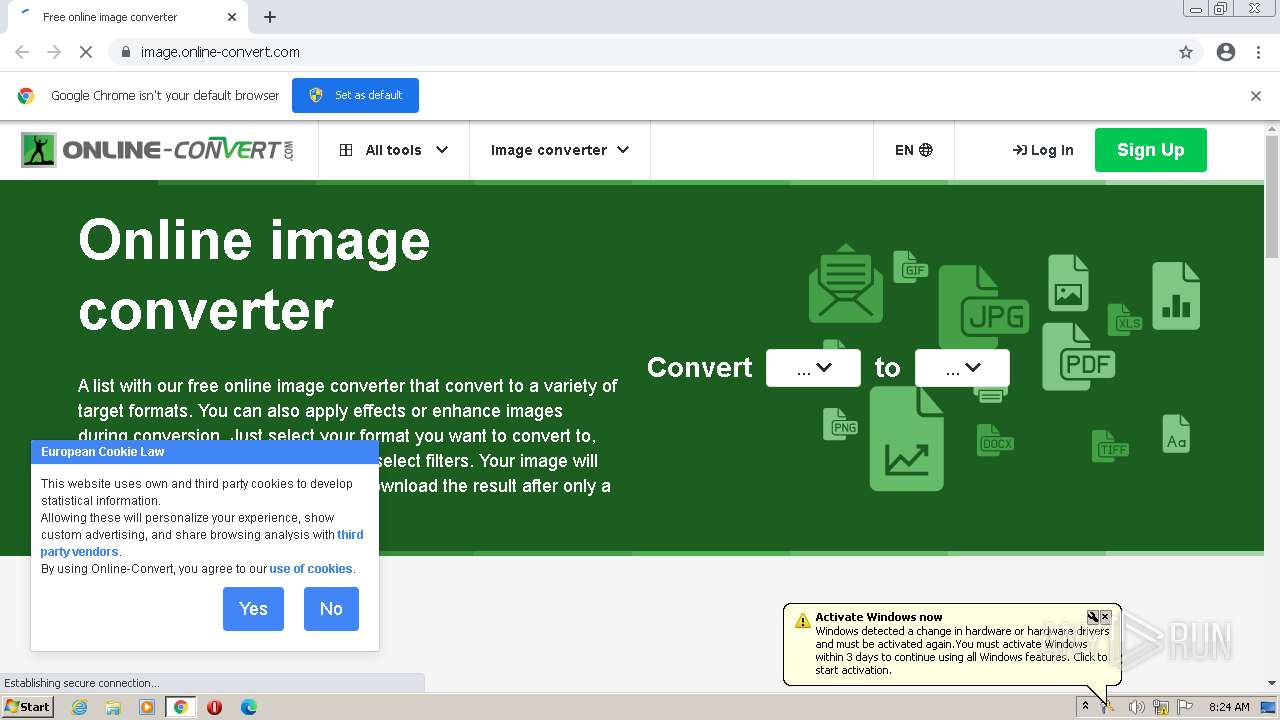Switch to Chrome in the taskbar

tap(180, 707)
